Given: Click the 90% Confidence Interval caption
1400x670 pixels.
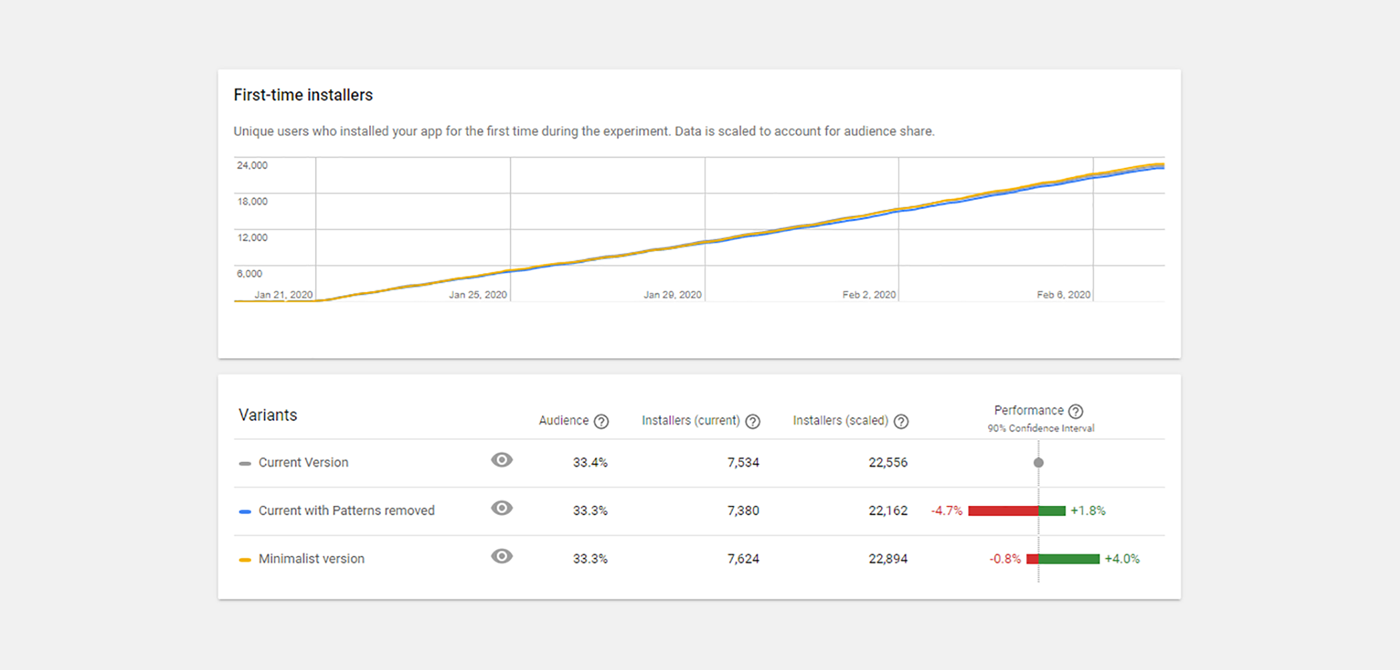Looking at the screenshot, I should [1041, 429].
